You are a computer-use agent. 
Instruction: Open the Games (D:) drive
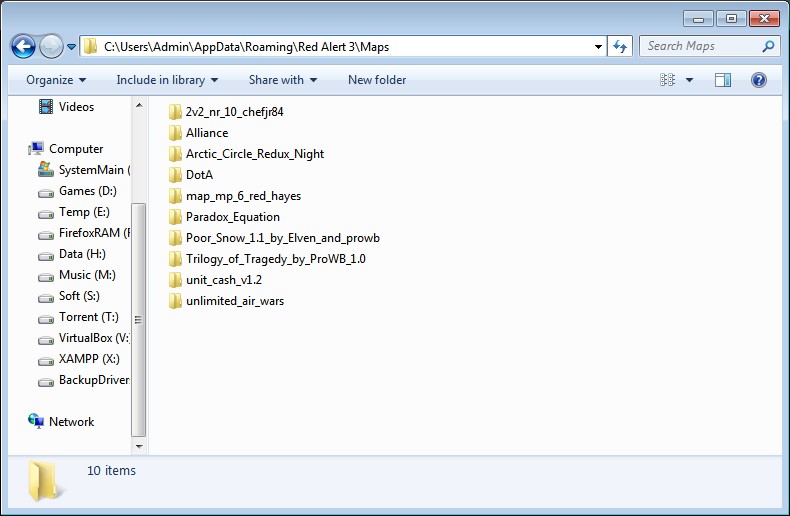point(88,191)
